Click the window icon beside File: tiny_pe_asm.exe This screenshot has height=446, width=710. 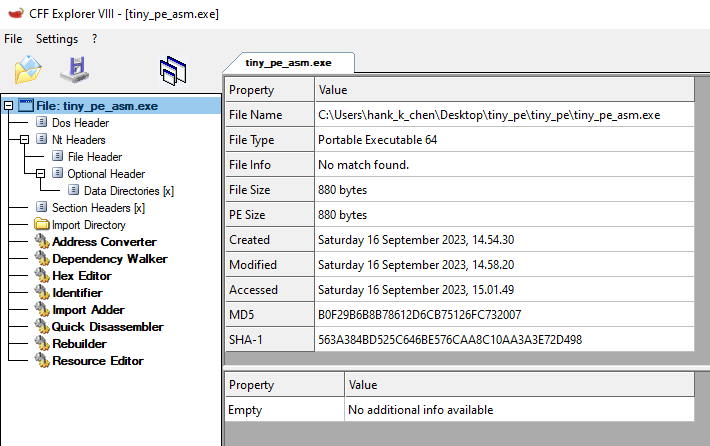[x=26, y=106]
